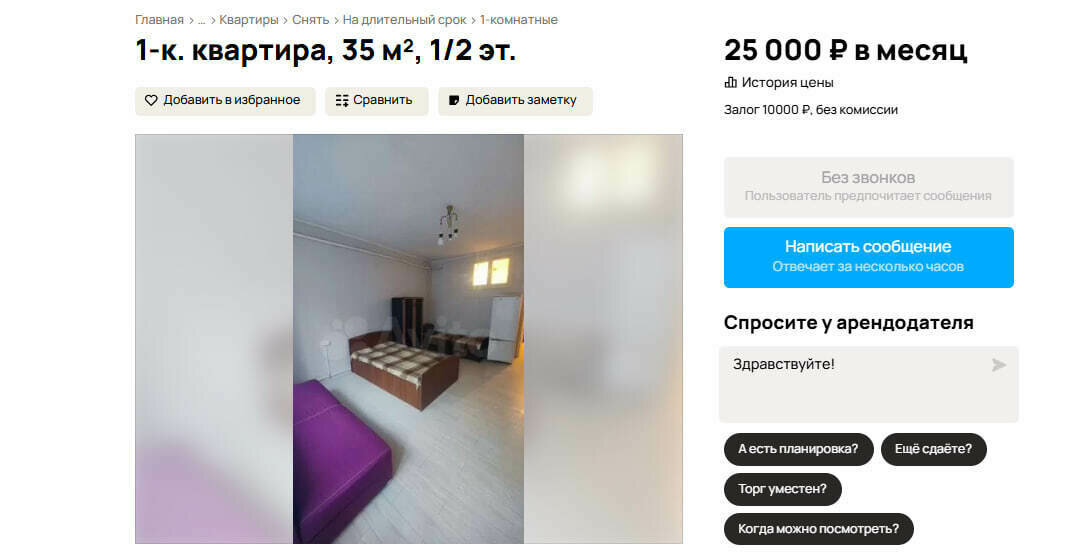1080x560 pixels.
Task: Click the note icon beside Добавить заметку
Action: click(x=454, y=101)
